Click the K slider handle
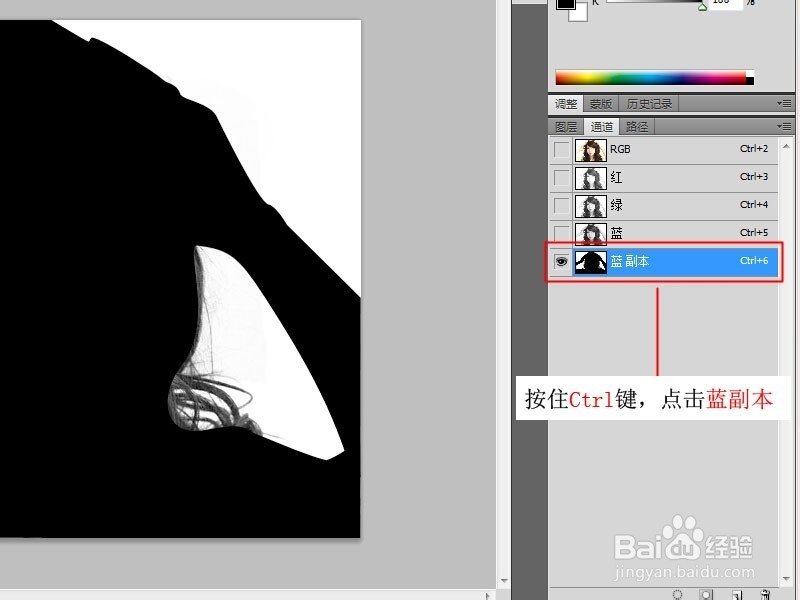This screenshot has width=800, height=600. (703, 7)
